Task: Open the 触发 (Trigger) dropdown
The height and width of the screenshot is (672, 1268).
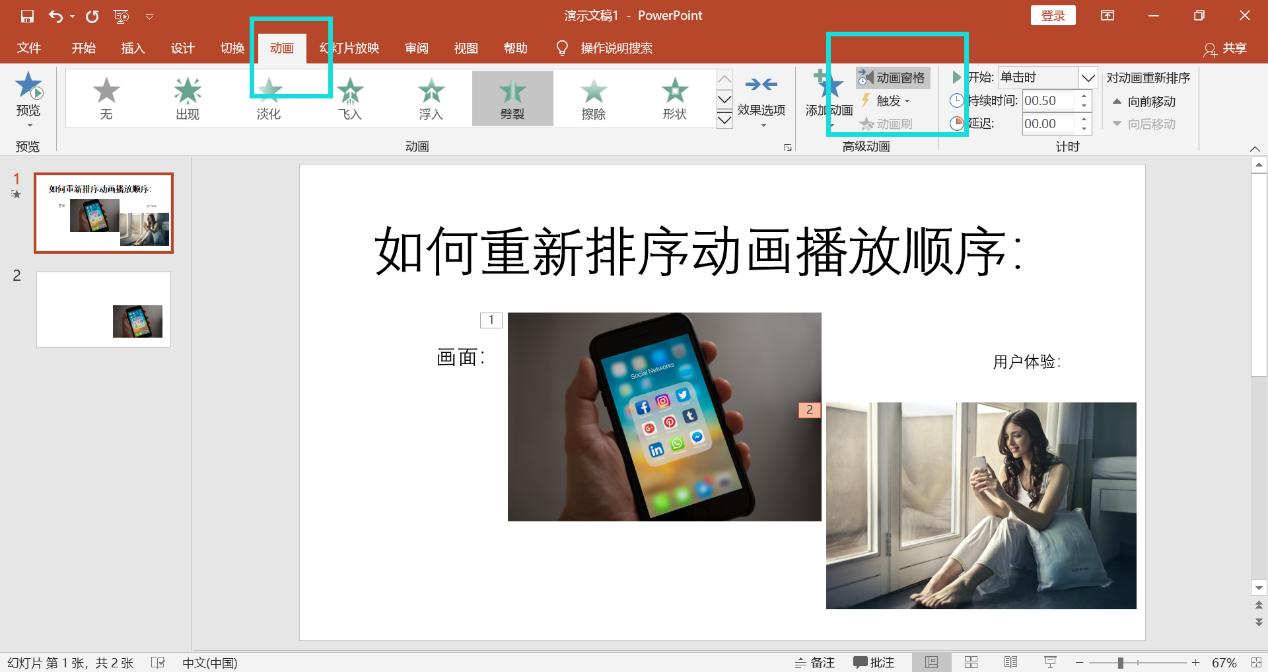Action: 890,100
